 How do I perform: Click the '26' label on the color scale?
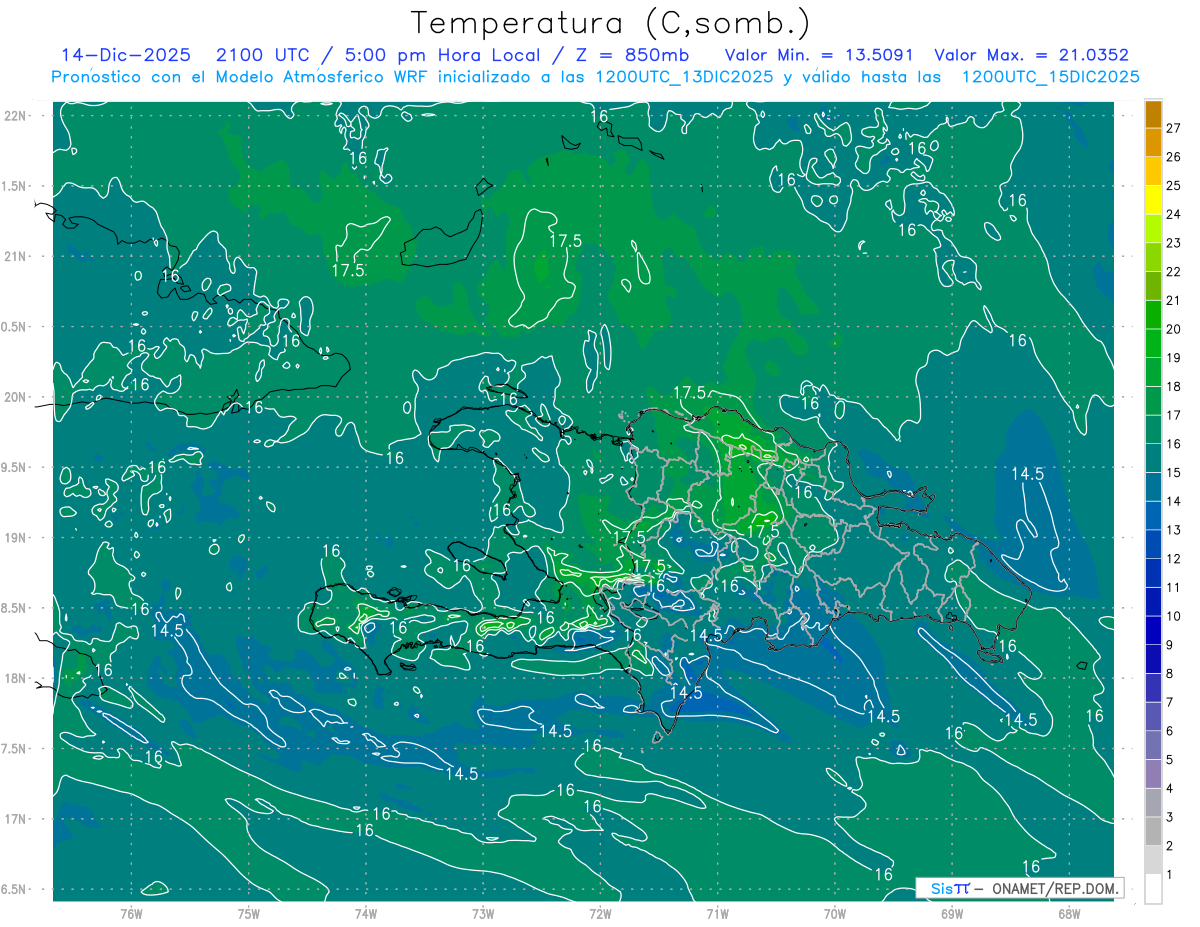(1174, 157)
